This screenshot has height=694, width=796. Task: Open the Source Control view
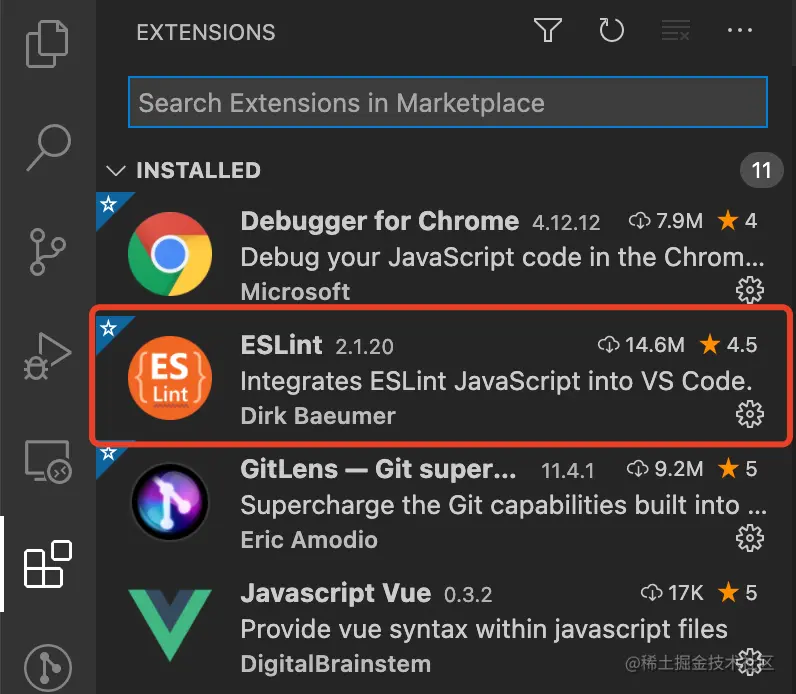(x=47, y=252)
